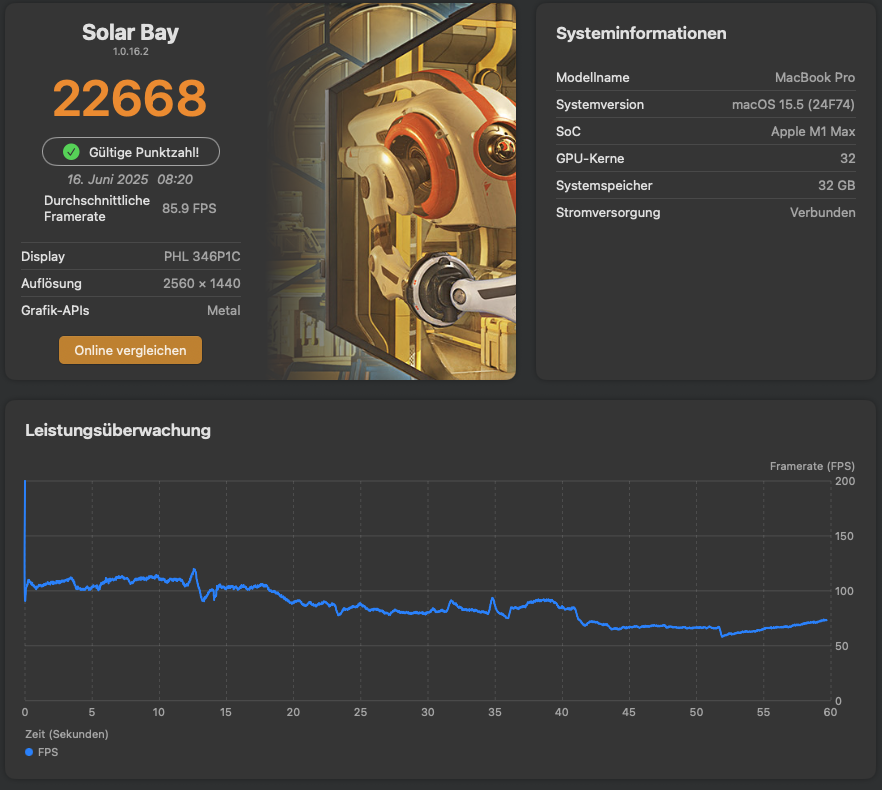Click the Systemversion value macOS 15.5 (24F74)

coord(793,105)
